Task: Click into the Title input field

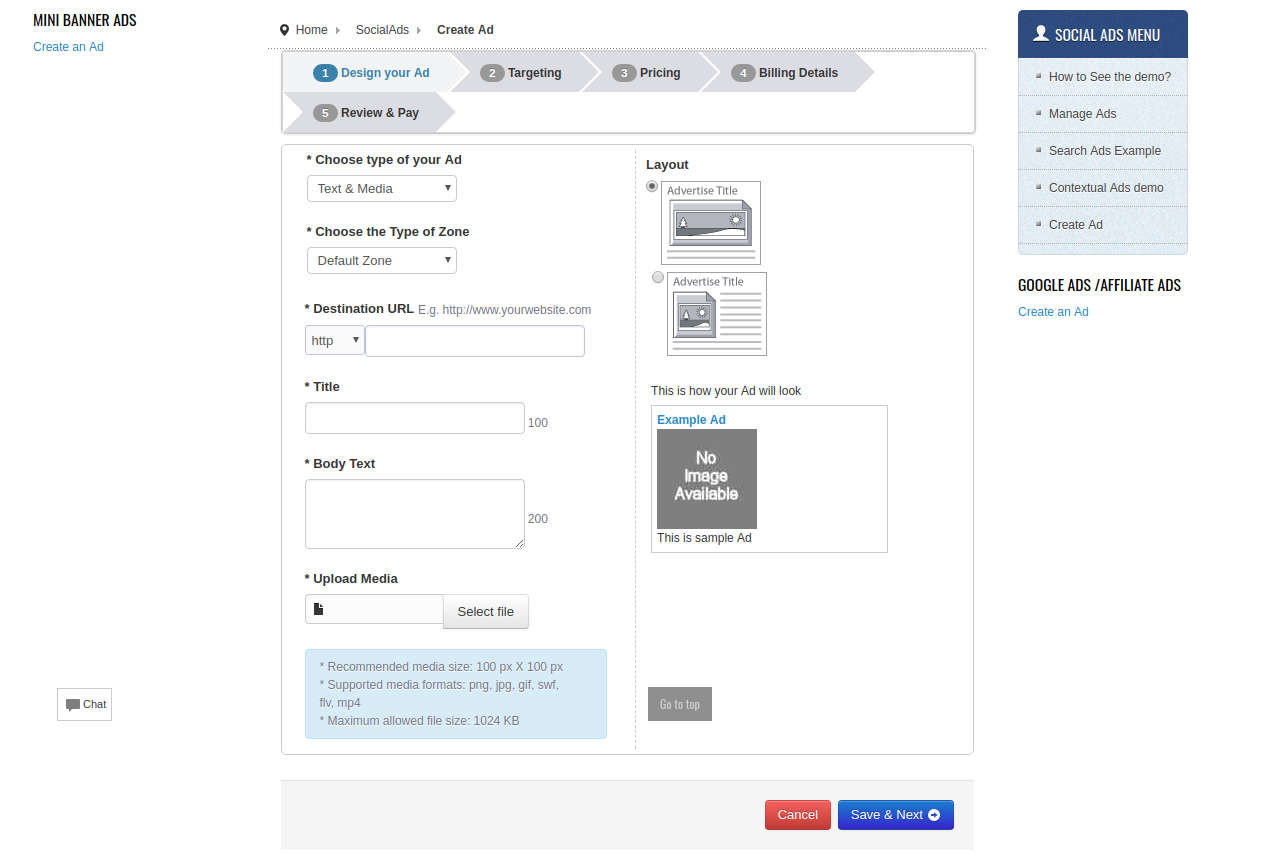Action: click(x=414, y=418)
